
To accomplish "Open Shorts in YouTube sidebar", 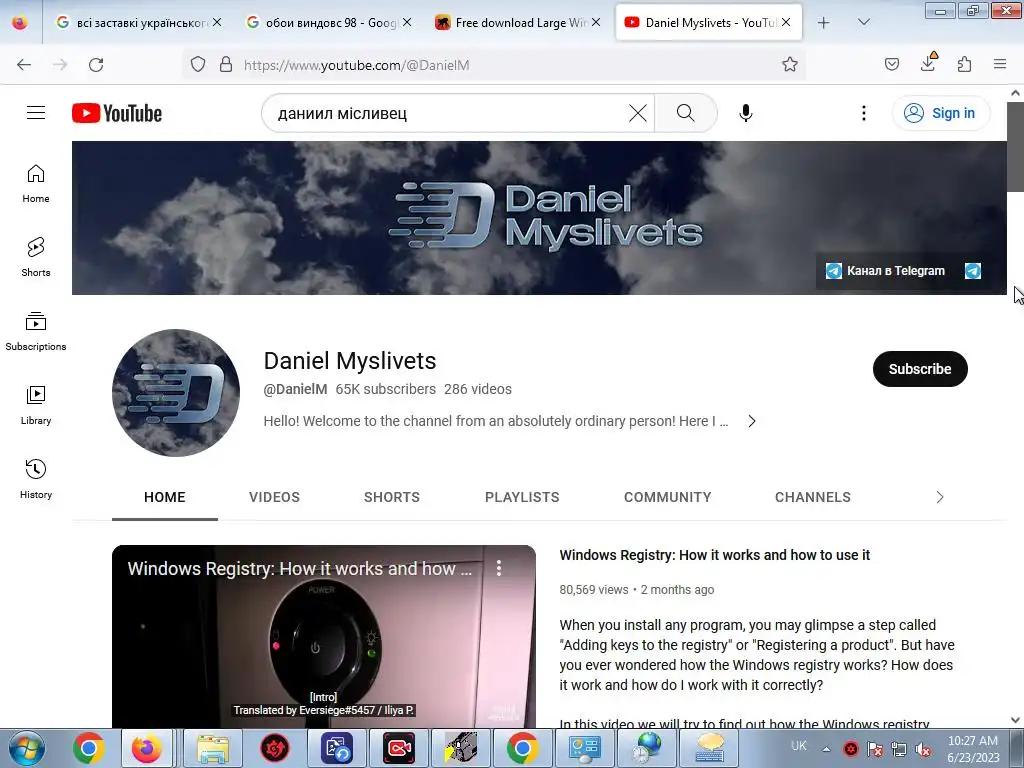I will (x=36, y=257).
